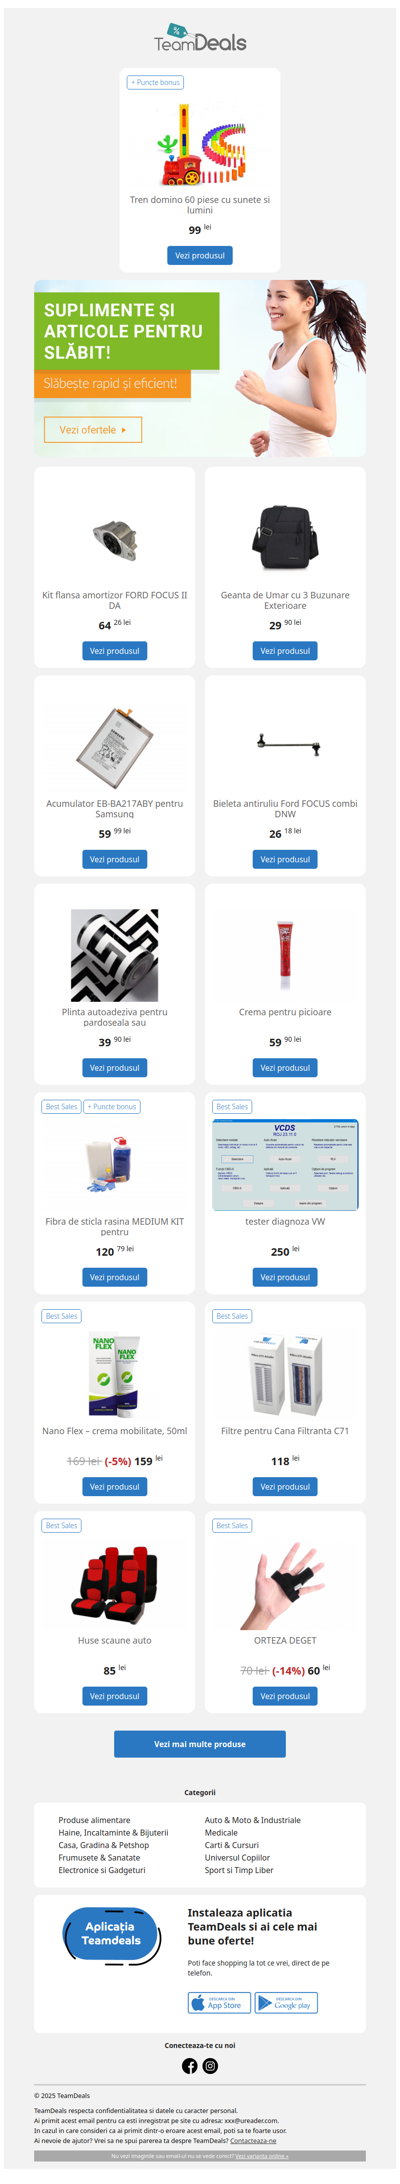Click the Aplicația Teamdeals badge graphic
400x2184 pixels.
(x=111, y=1936)
